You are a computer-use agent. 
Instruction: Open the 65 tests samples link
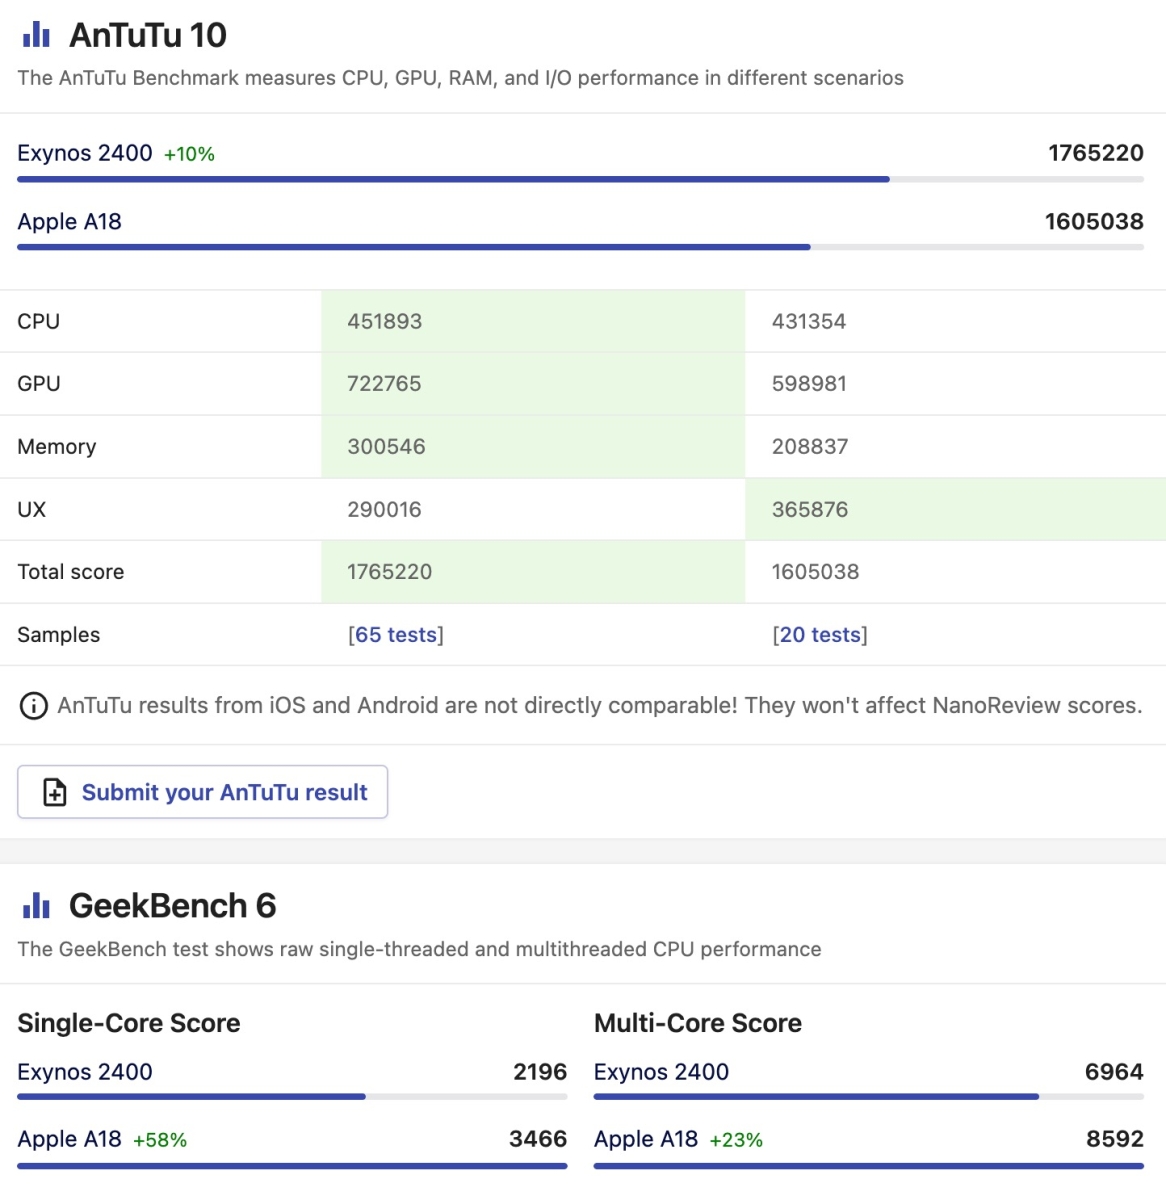(396, 635)
